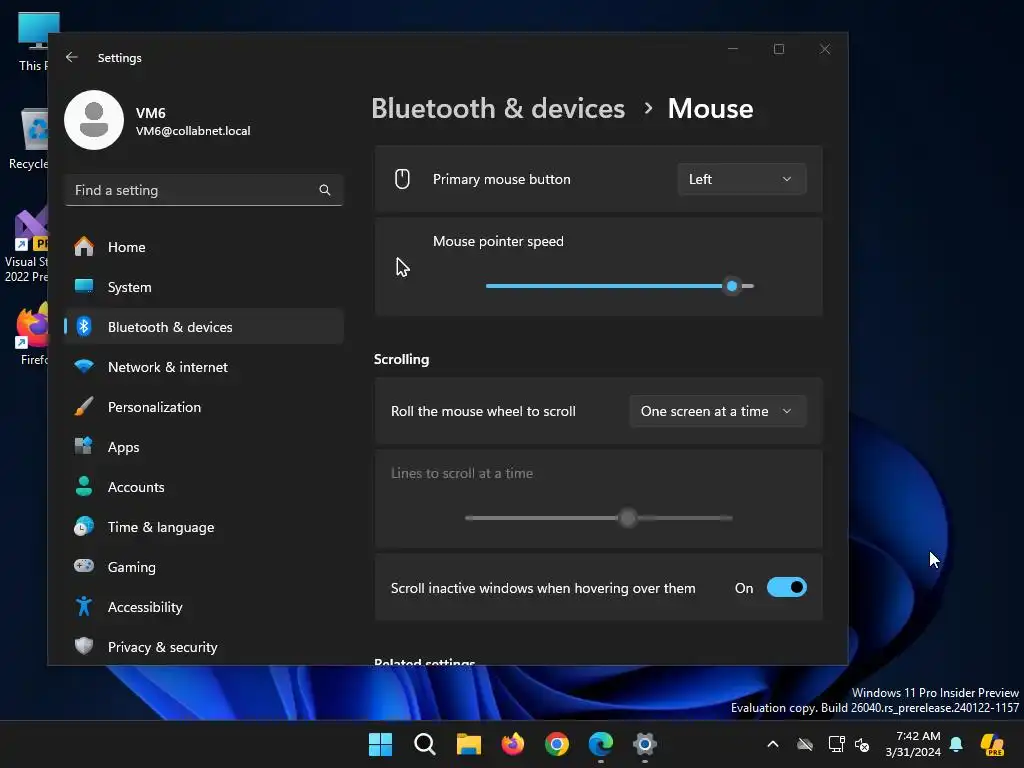Click the This PC desktop icon

coord(34,41)
